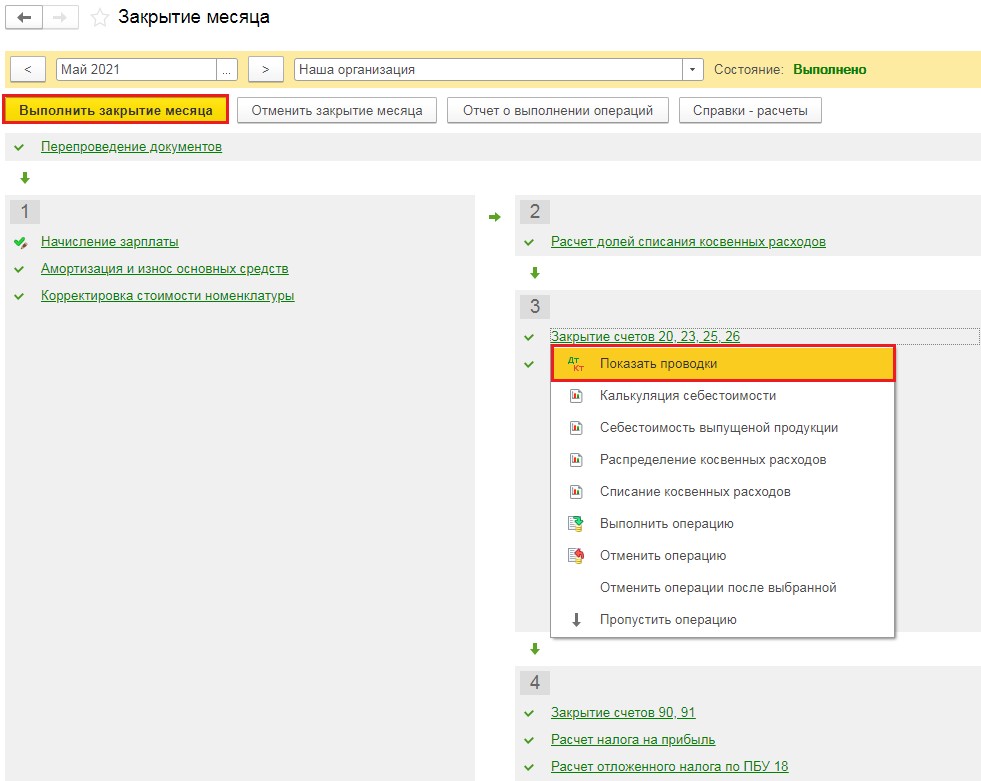Click report icon beside Калькуляция себестоимости
The width and height of the screenshot is (981, 781).
point(575,396)
